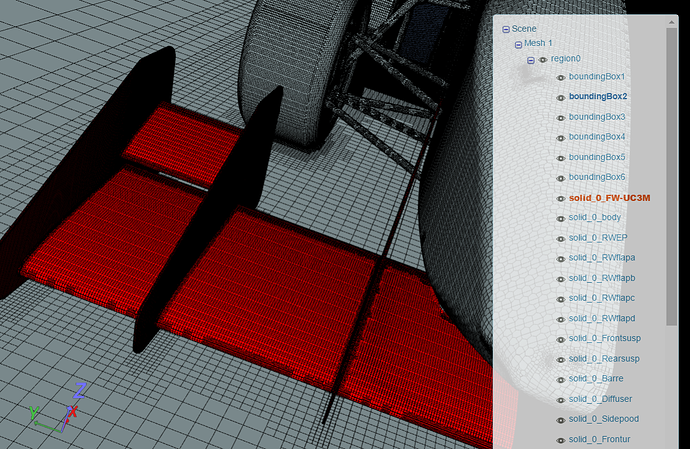
Task: Select boundingBox4 entry
Action: [597, 137]
